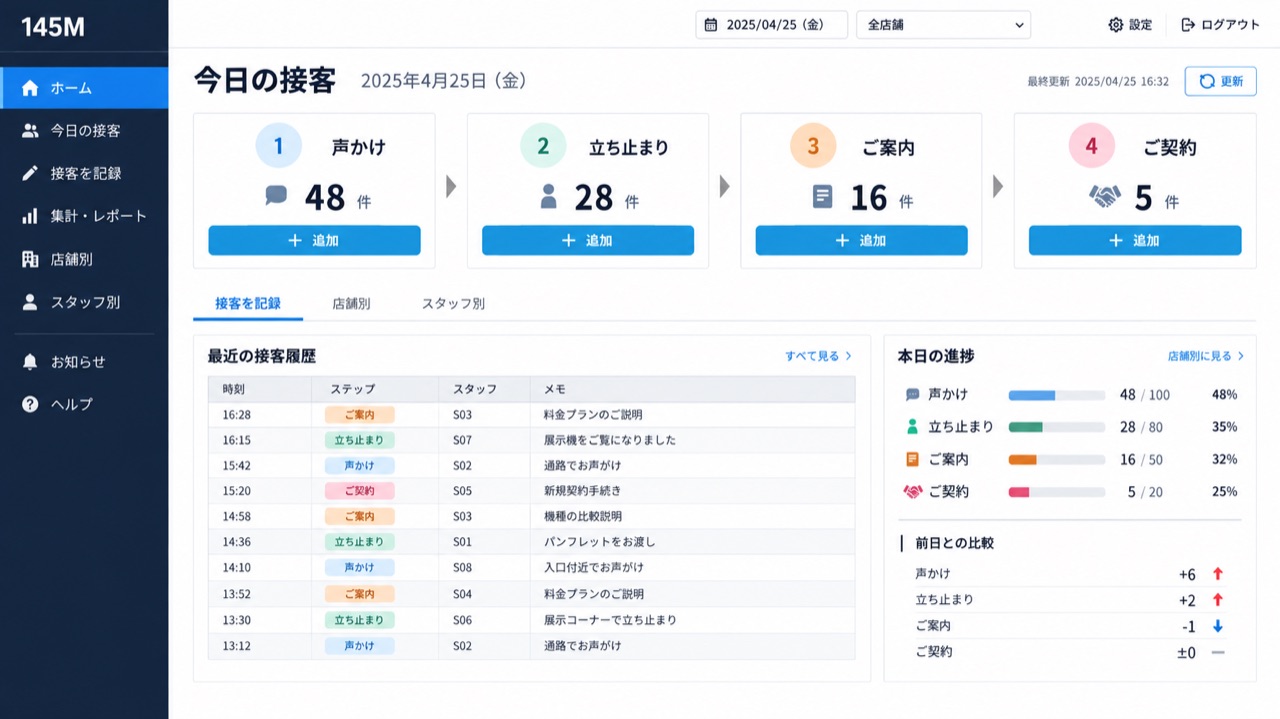1280x719 pixels.
Task: Open 接客を記録 pencil icon in sidebar
Action: (x=30, y=173)
